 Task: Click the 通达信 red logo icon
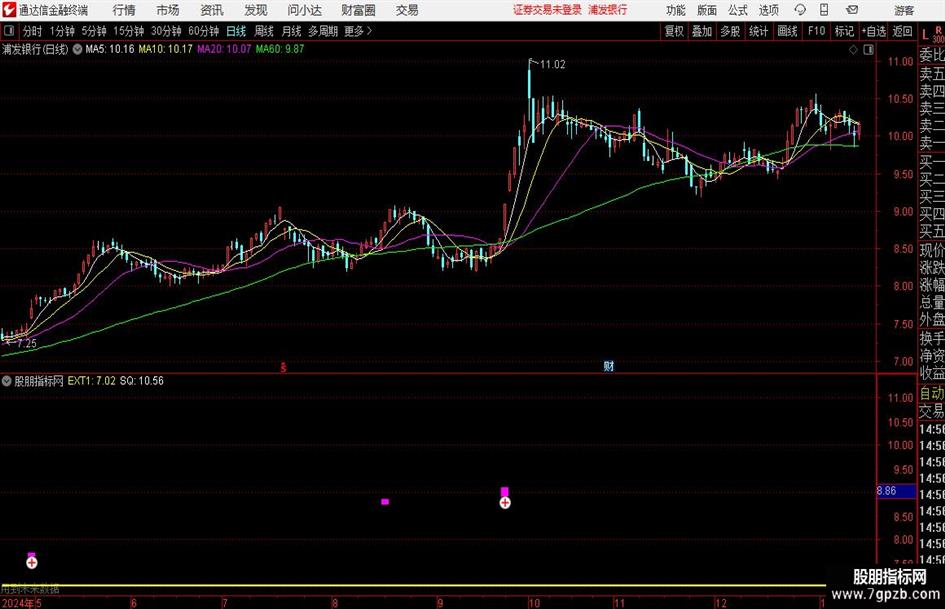[9, 10]
